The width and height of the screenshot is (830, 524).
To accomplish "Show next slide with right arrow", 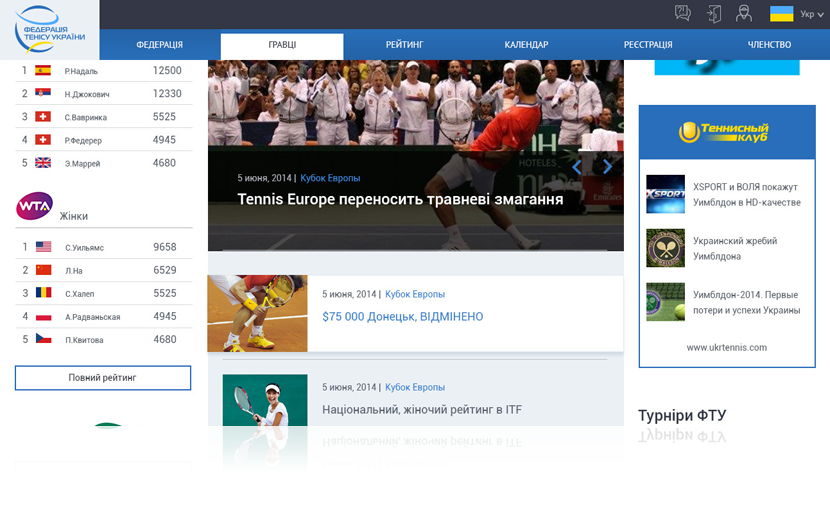I will (607, 167).
